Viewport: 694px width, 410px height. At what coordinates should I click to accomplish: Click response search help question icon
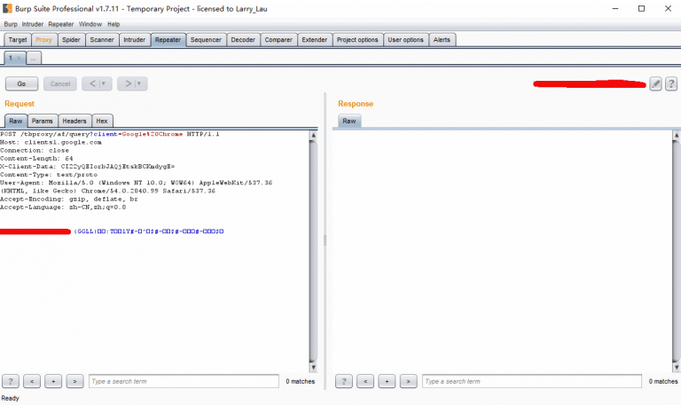pos(344,381)
